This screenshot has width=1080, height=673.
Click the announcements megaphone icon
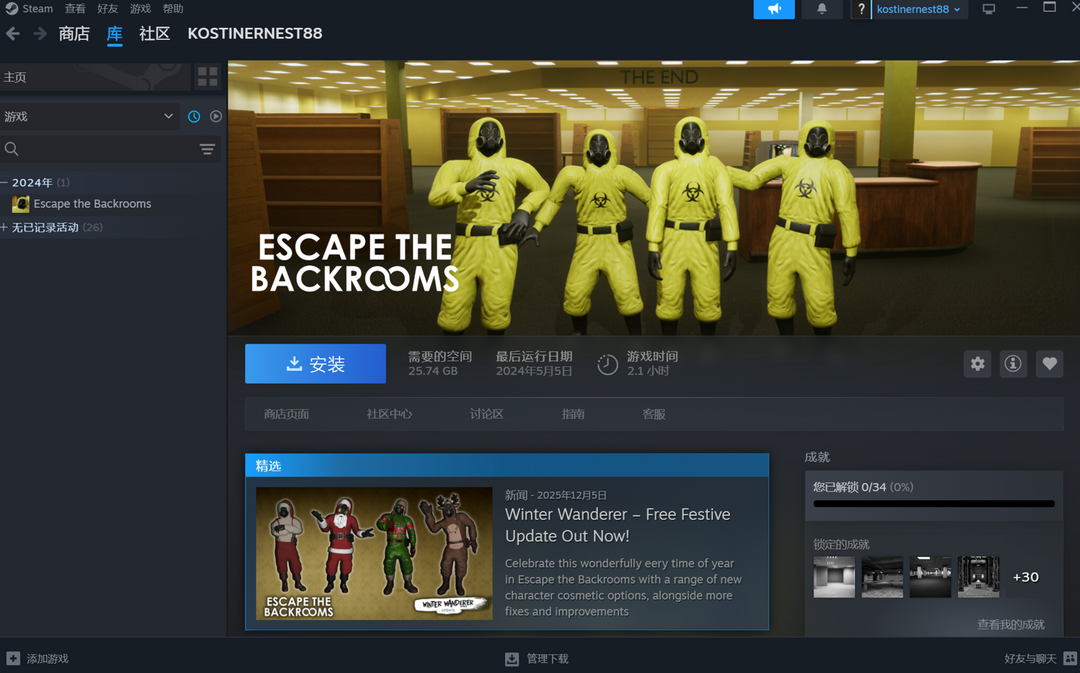774,9
